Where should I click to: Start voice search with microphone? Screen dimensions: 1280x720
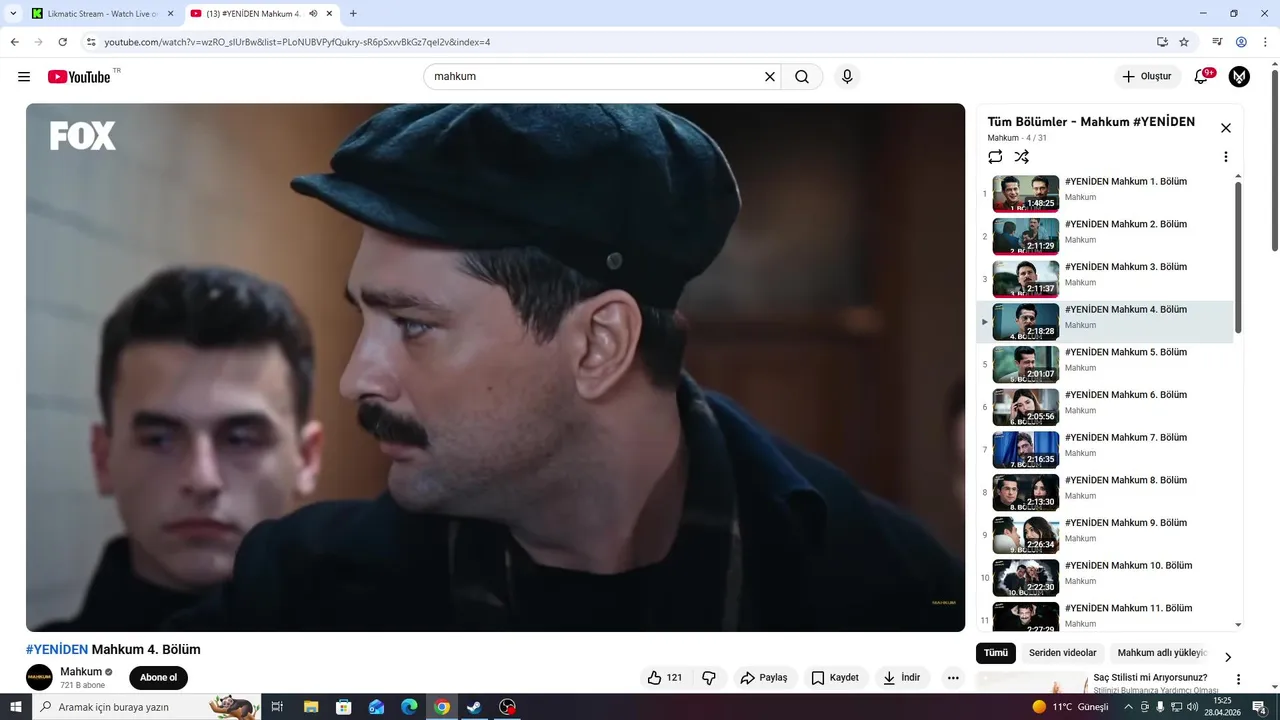tap(847, 77)
